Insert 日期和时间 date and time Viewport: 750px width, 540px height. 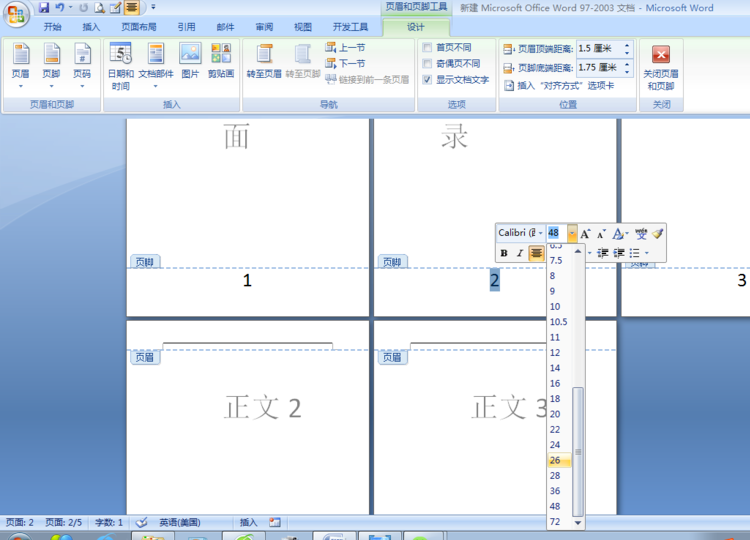pos(121,66)
